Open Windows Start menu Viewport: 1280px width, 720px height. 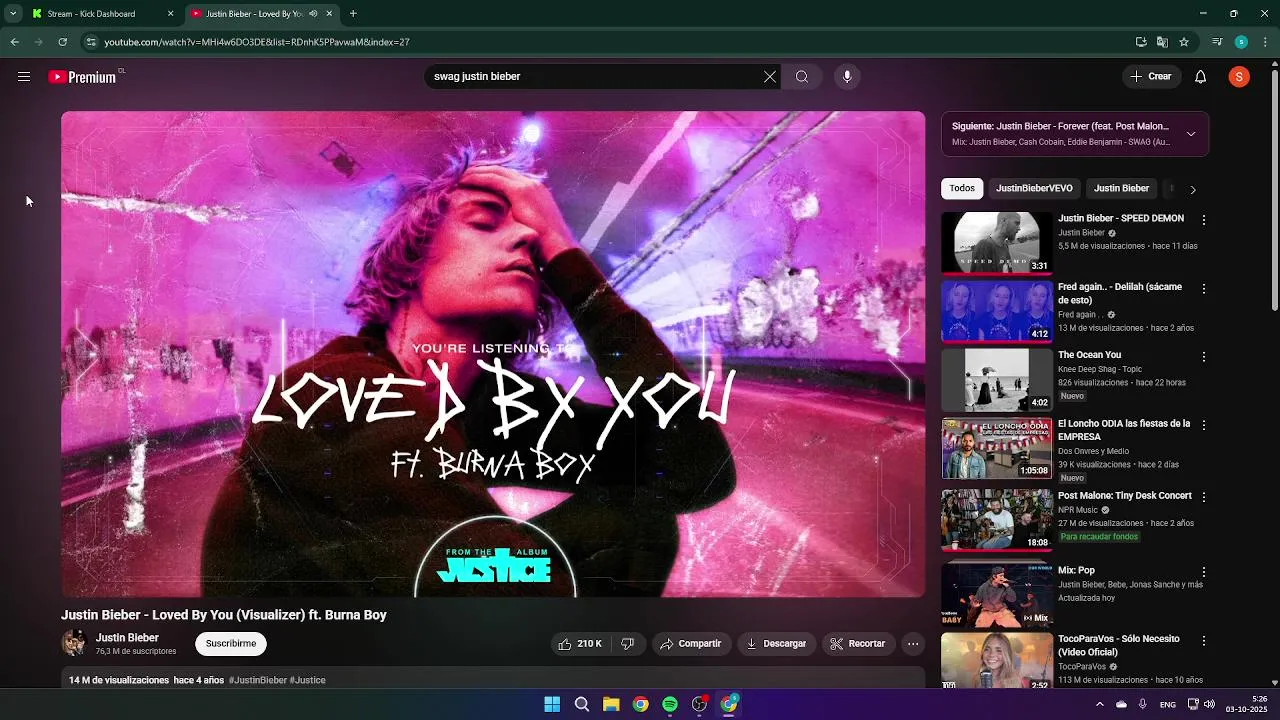pos(552,704)
